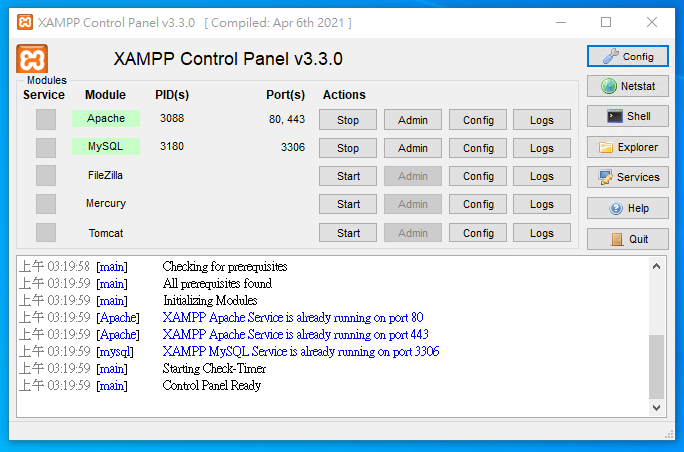684x452 pixels.
Task: Open Admin for MySQL
Action: [413, 148]
